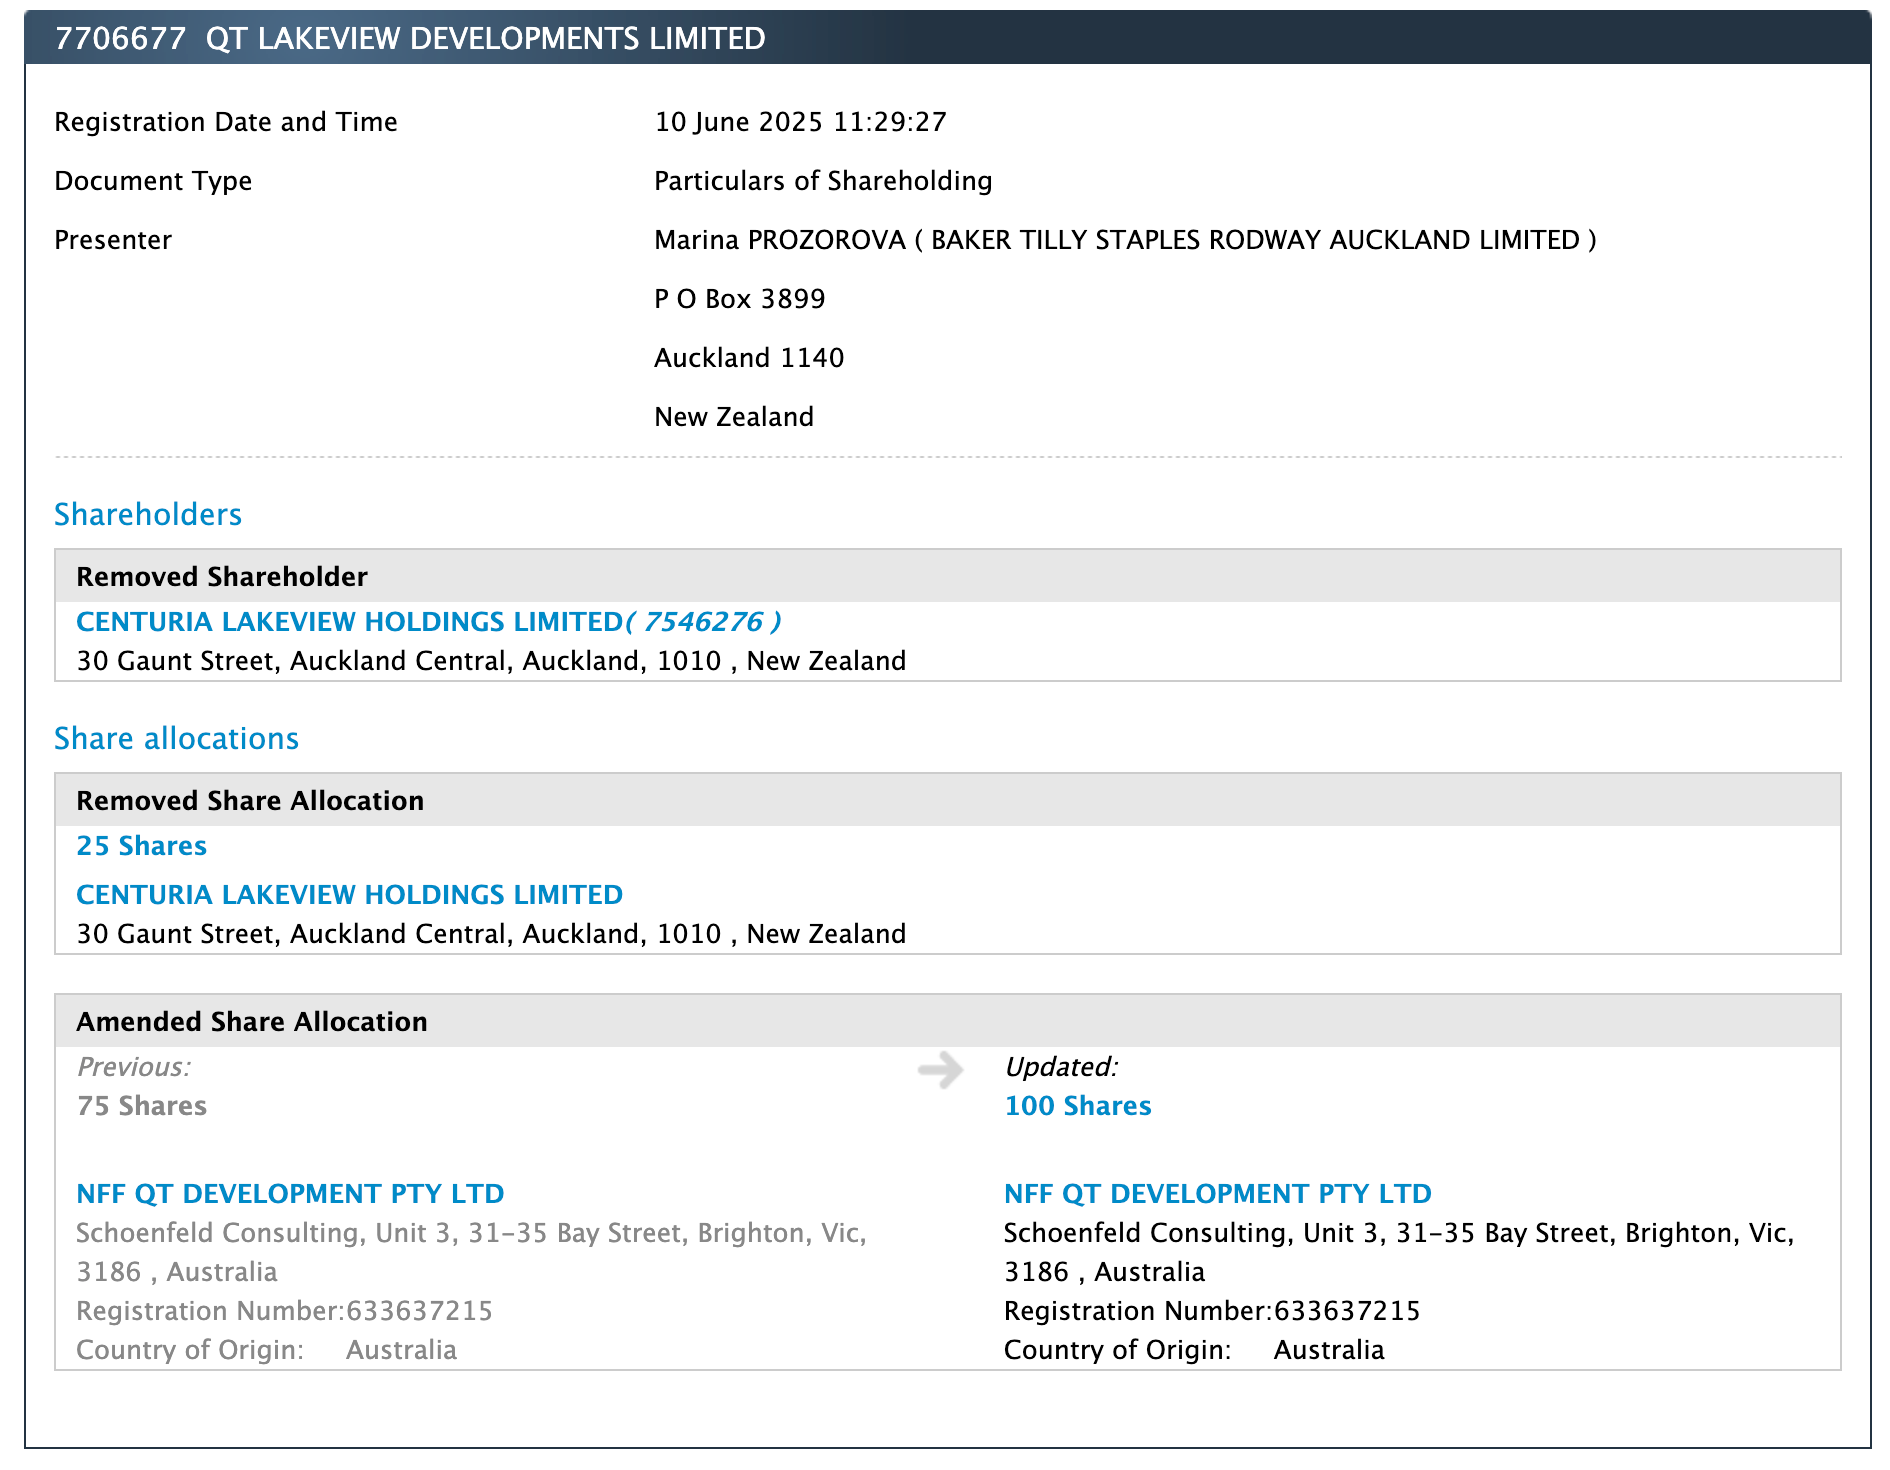Click 30 Gaunt Street address under Removed Shareholder
Image resolution: width=1890 pixels, height=1470 pixels.
click(x=491, y=661)
